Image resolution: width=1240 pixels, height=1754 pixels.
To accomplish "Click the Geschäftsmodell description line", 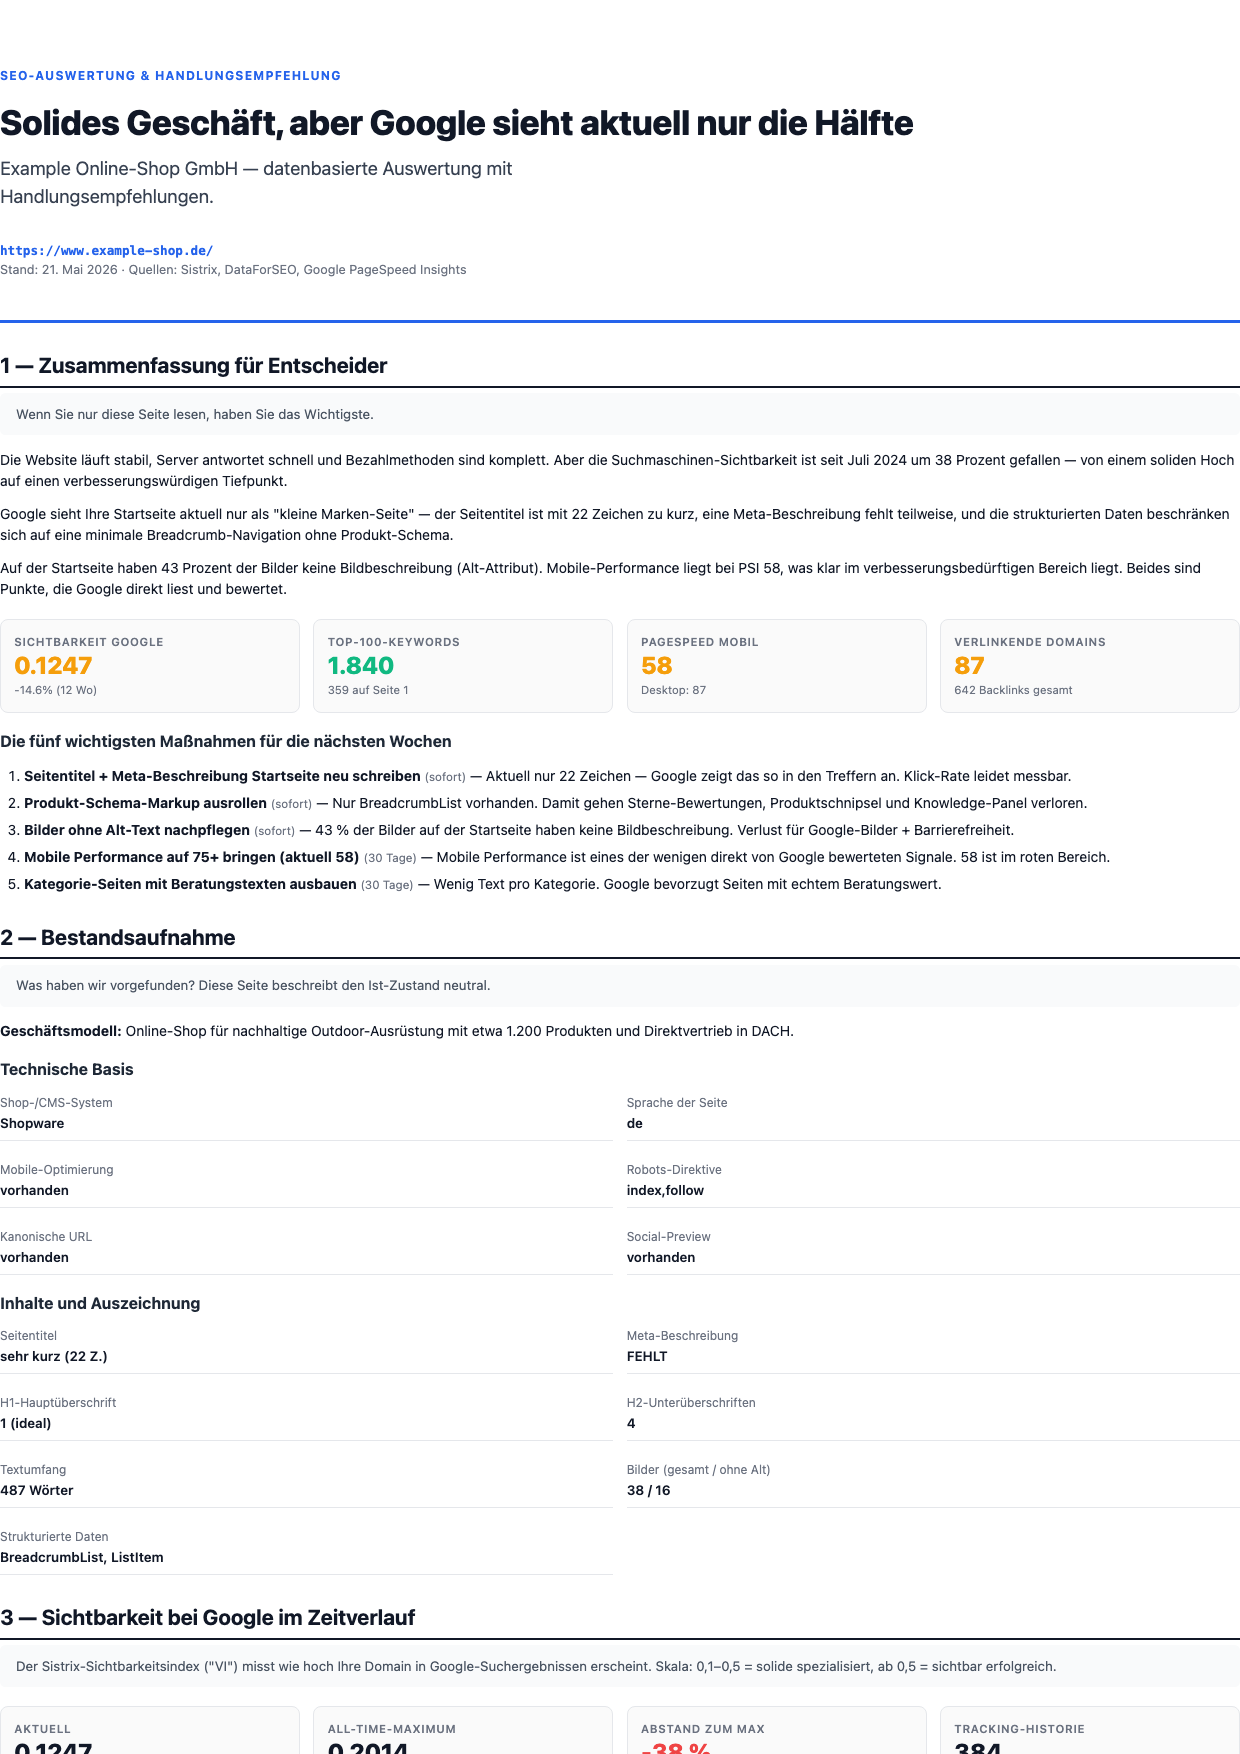I will 397,1031.
